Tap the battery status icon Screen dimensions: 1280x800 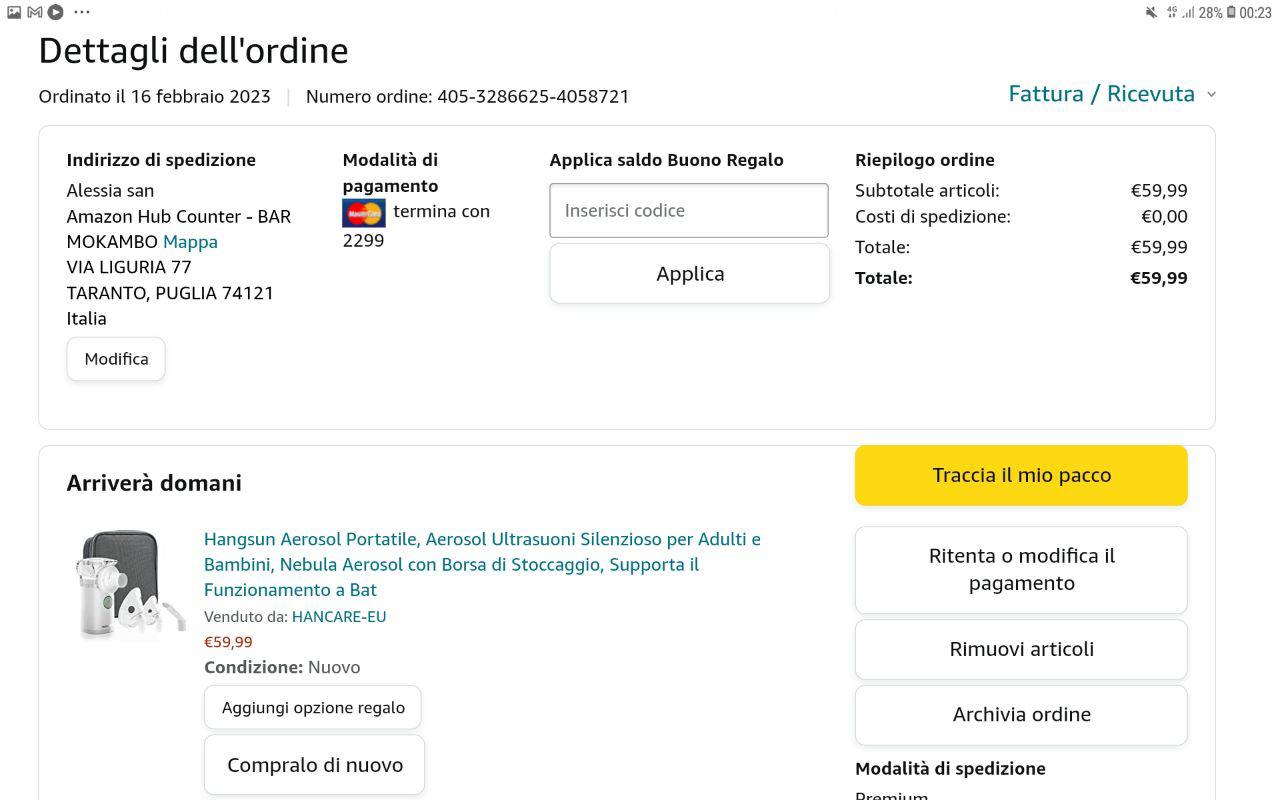pos(1231,12)
